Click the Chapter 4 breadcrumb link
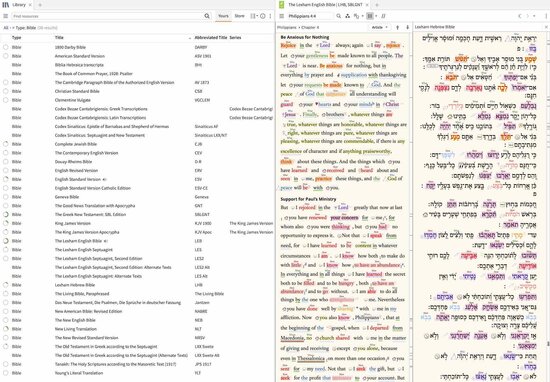The image size is (550, 382). point(310,27)
